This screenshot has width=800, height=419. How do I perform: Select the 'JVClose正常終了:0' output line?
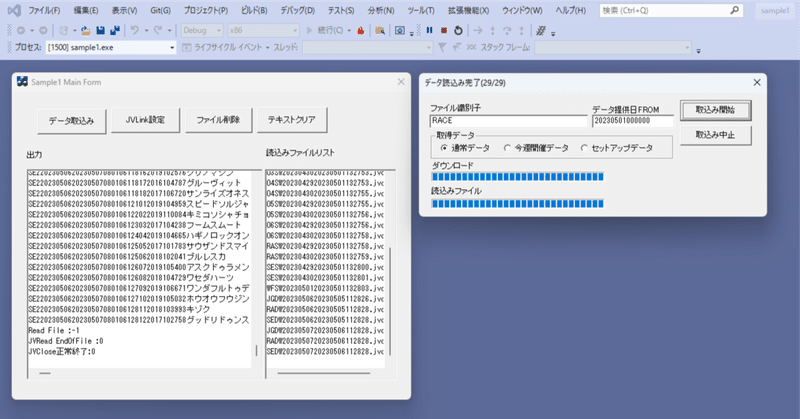click(62, 352)
